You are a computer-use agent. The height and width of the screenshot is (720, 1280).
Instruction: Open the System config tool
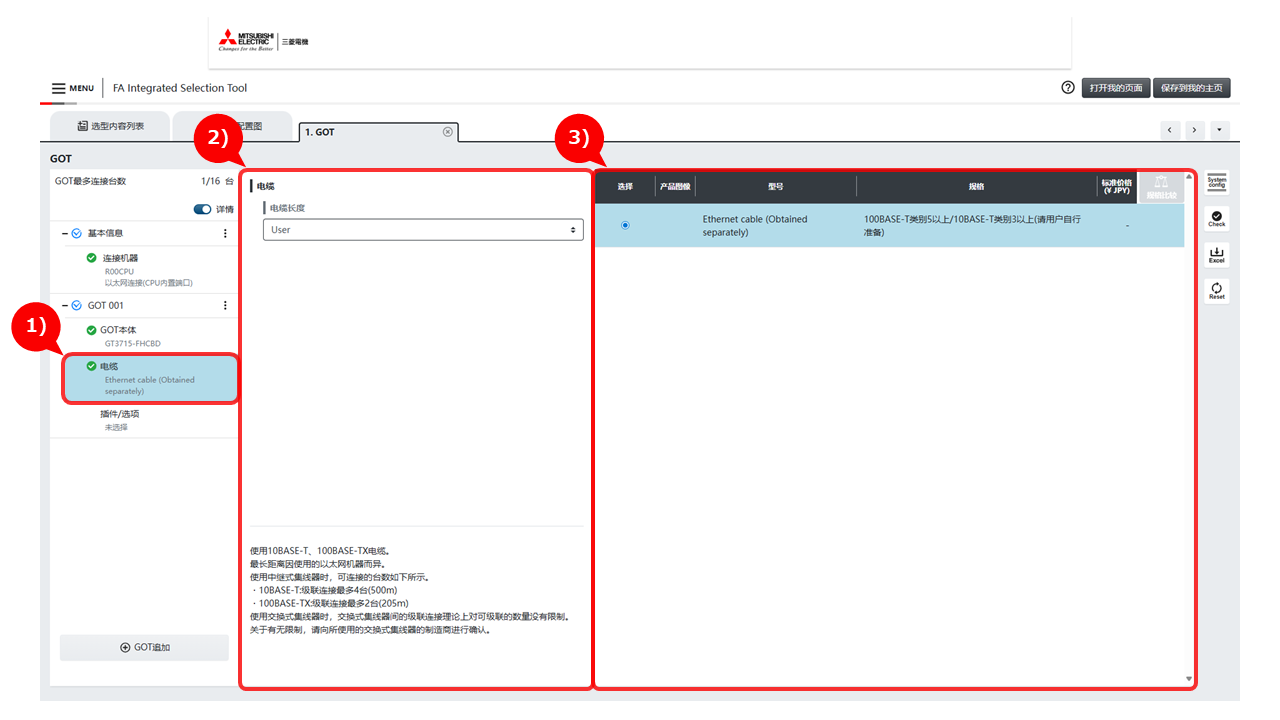point(1216,182)
